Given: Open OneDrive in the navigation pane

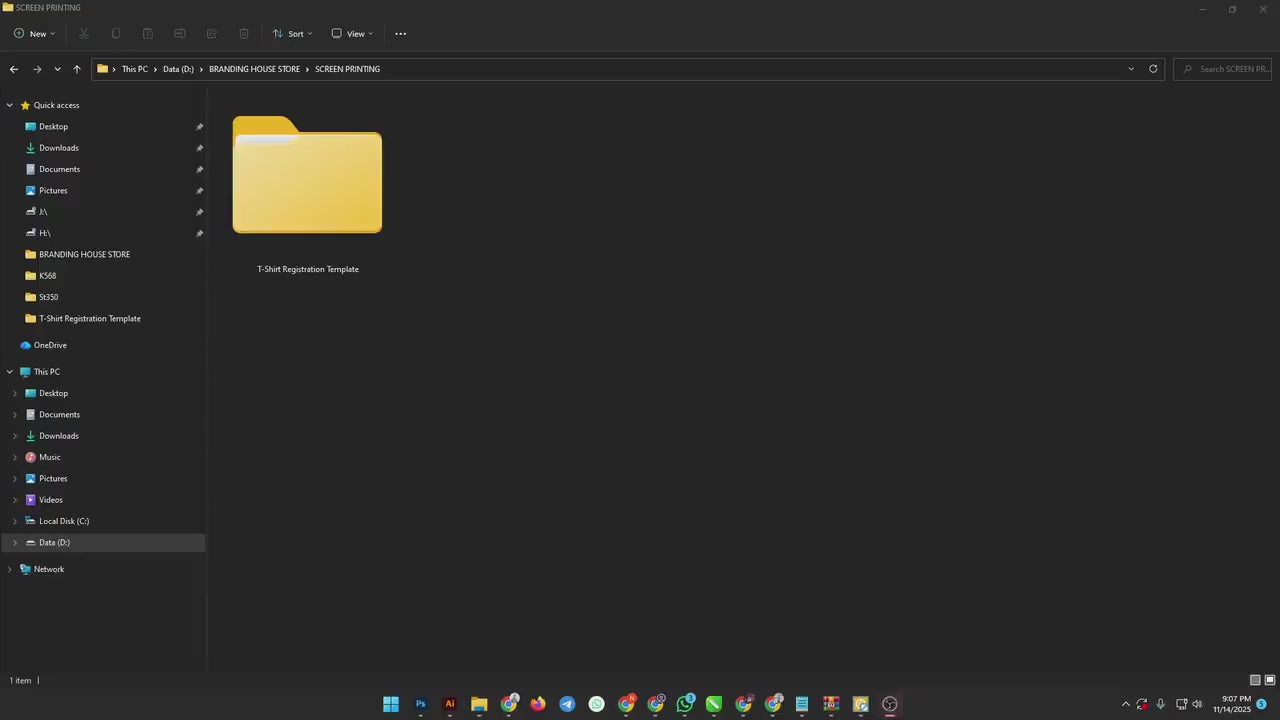Looking at the screenshot, I should pyautogui.click(x=50, y=345).
